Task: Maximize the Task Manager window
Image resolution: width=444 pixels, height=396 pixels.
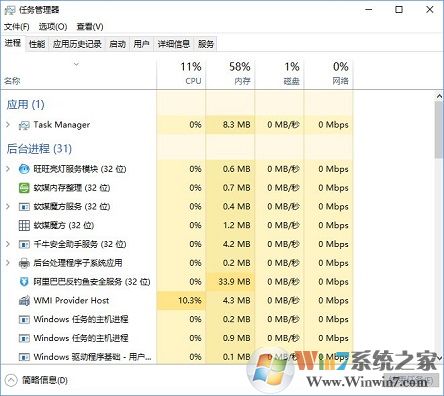Action: coord(399,10)
